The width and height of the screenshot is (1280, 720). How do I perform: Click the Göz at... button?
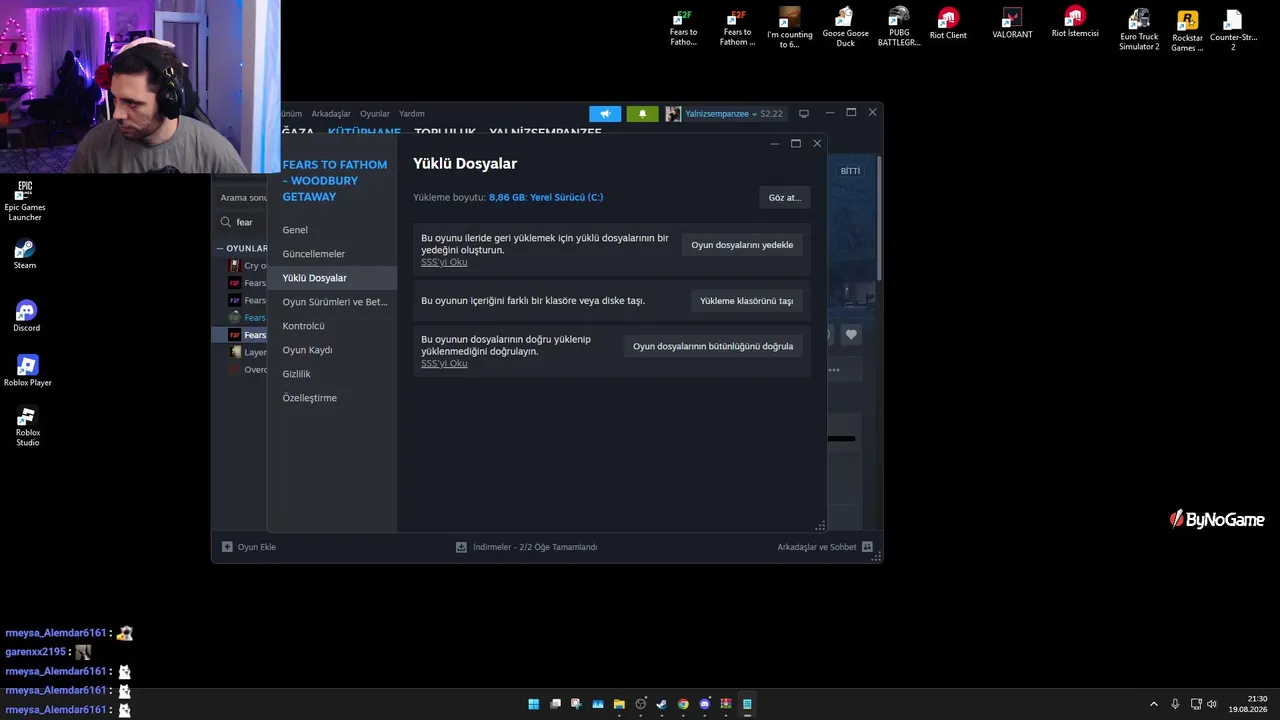784,198
